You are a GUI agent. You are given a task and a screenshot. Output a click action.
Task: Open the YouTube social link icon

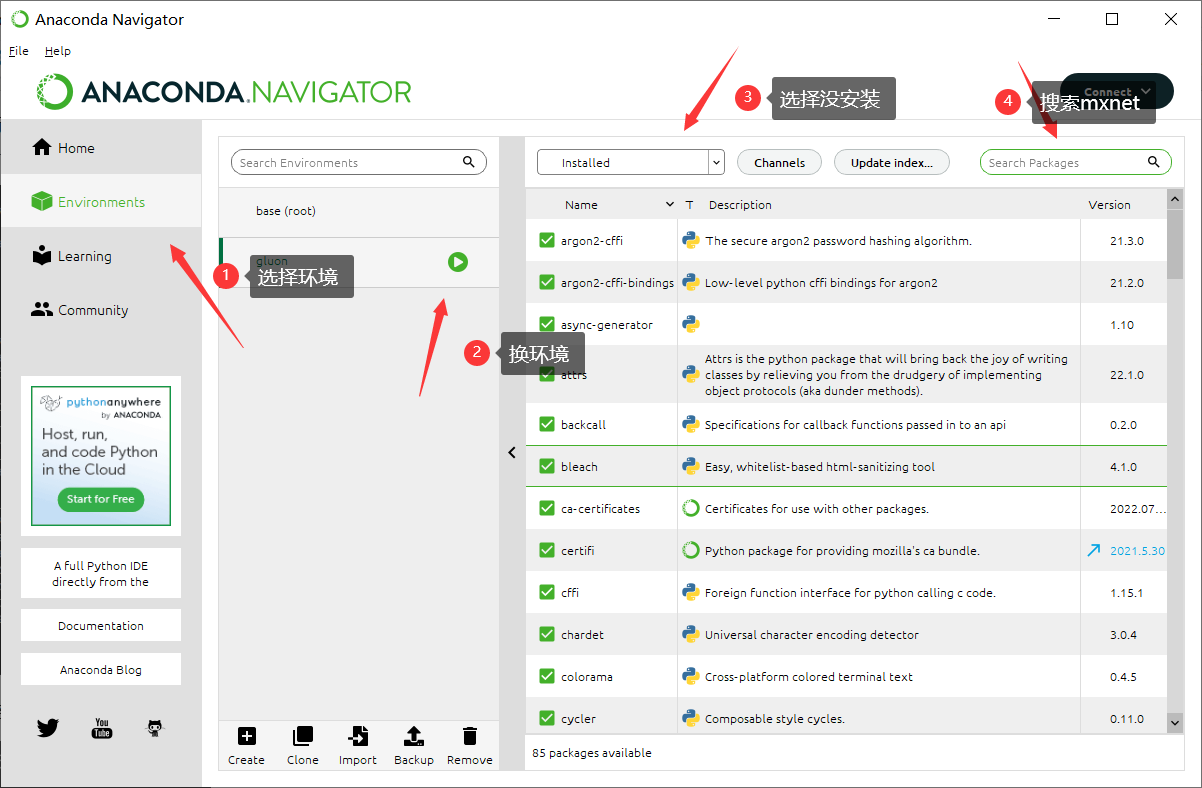[102, 728]
